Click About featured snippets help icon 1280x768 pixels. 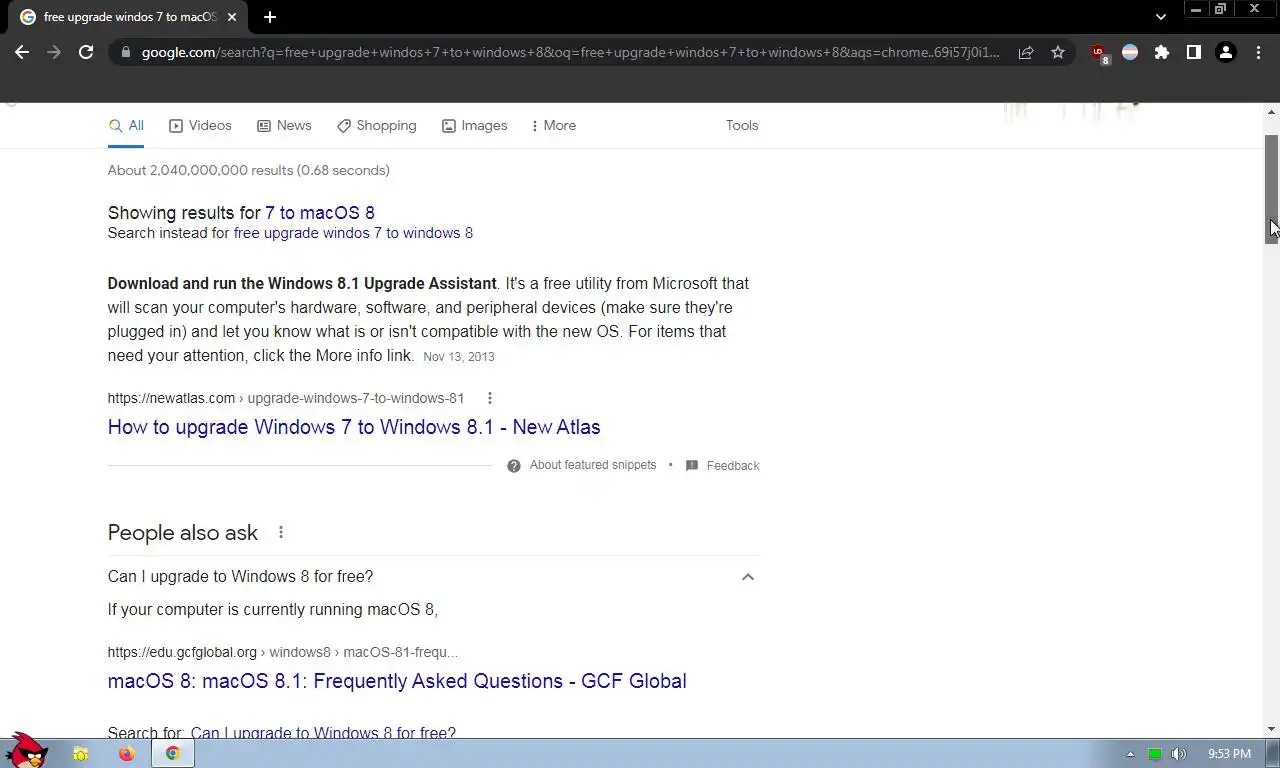coord(514,466)
